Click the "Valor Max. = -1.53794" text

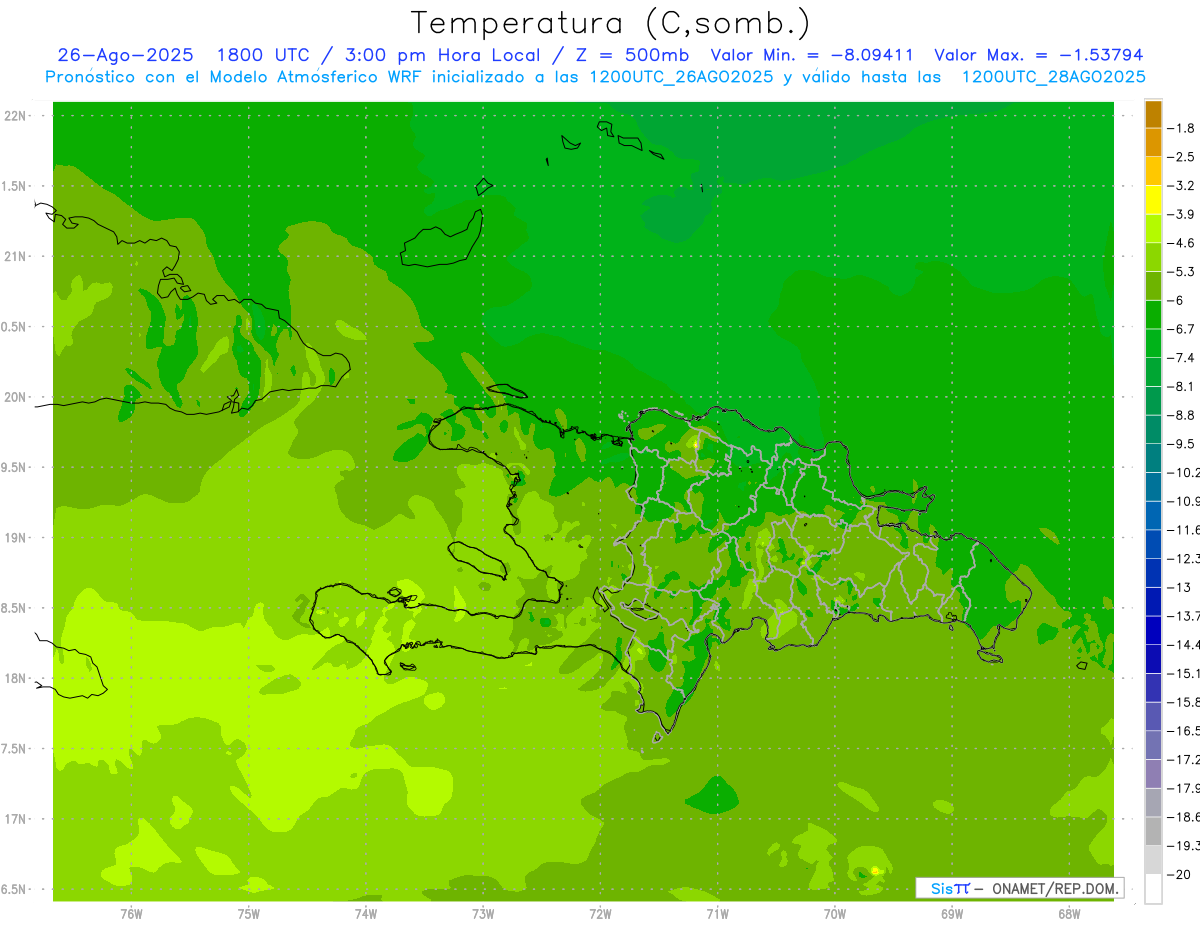1038,55
